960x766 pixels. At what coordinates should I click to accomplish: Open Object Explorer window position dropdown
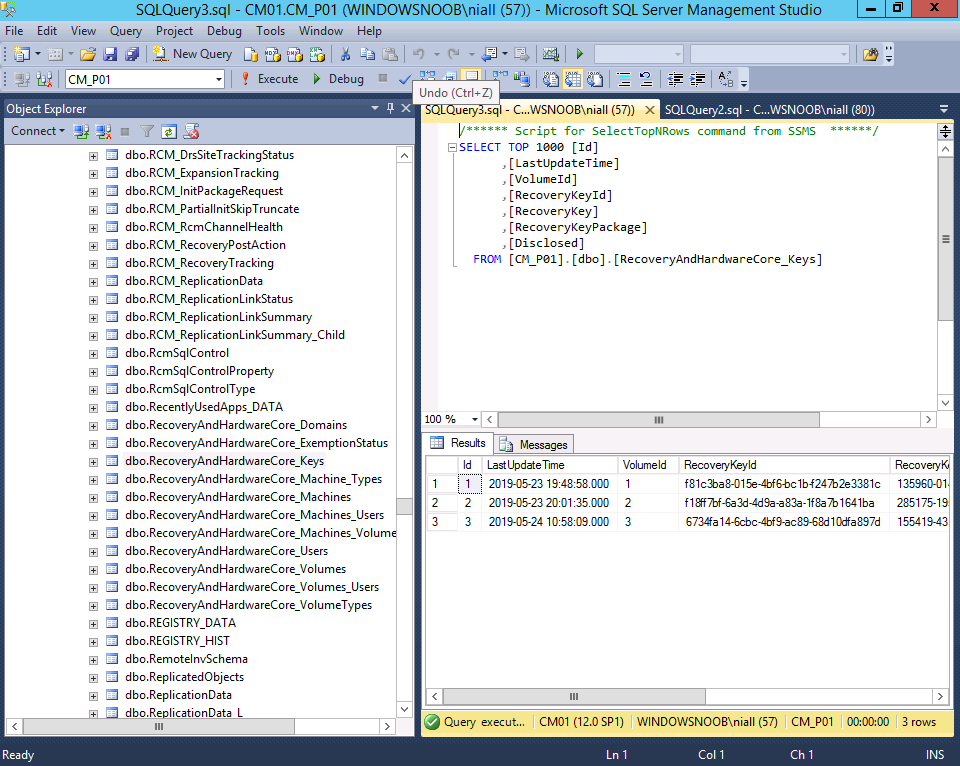[375, 108]
